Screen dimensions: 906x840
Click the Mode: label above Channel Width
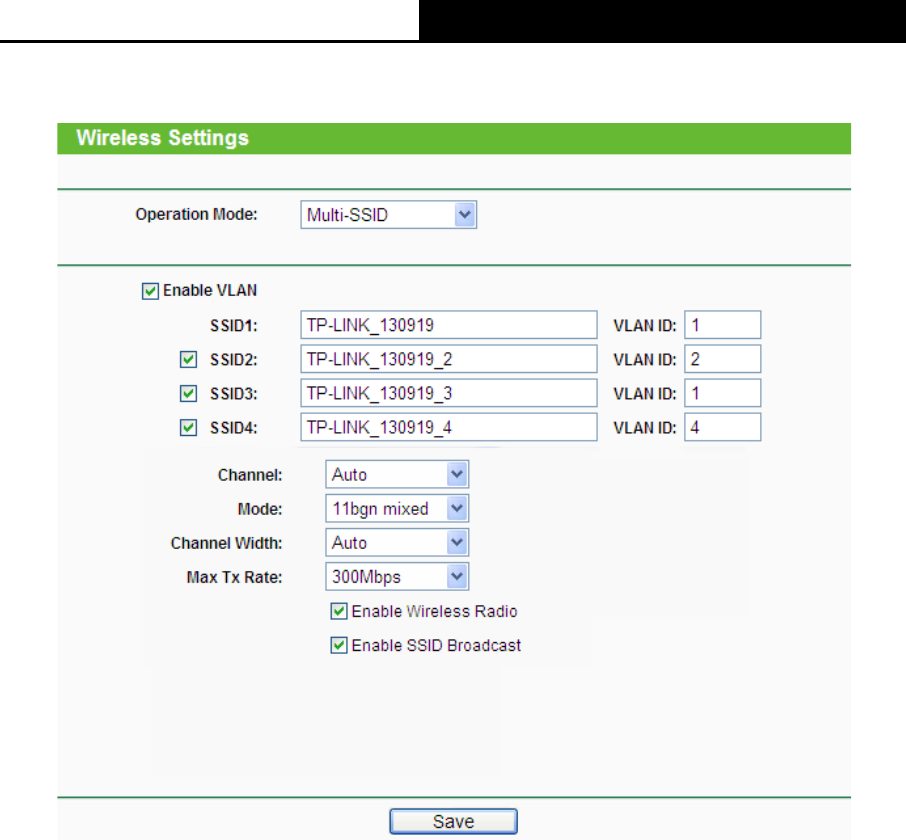260,509
